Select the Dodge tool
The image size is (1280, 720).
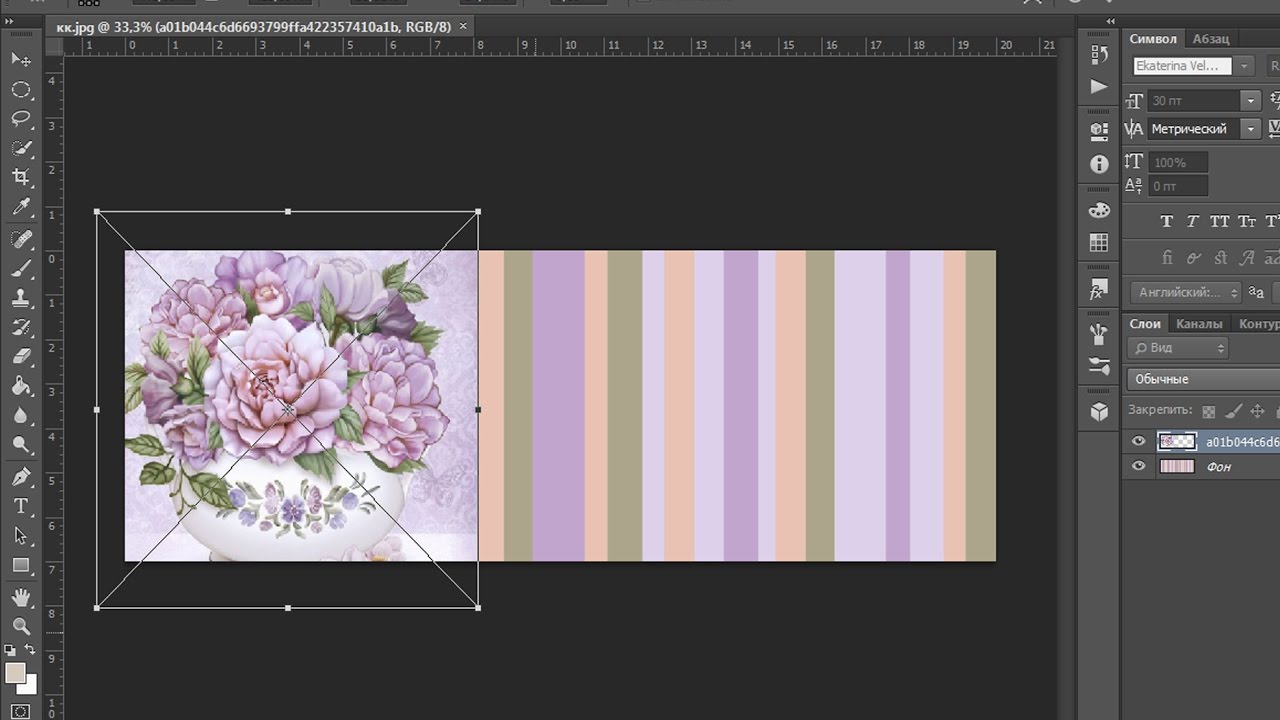(20, 445)
